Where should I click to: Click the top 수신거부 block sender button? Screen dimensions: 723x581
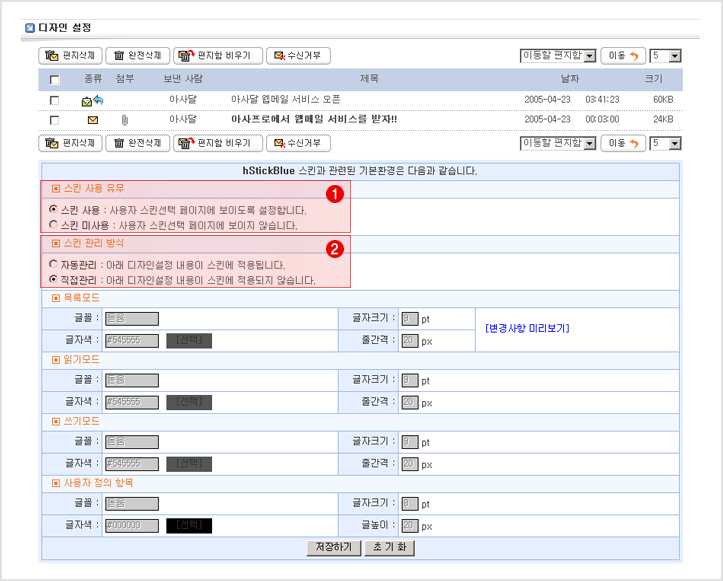(x=298, y=56)
